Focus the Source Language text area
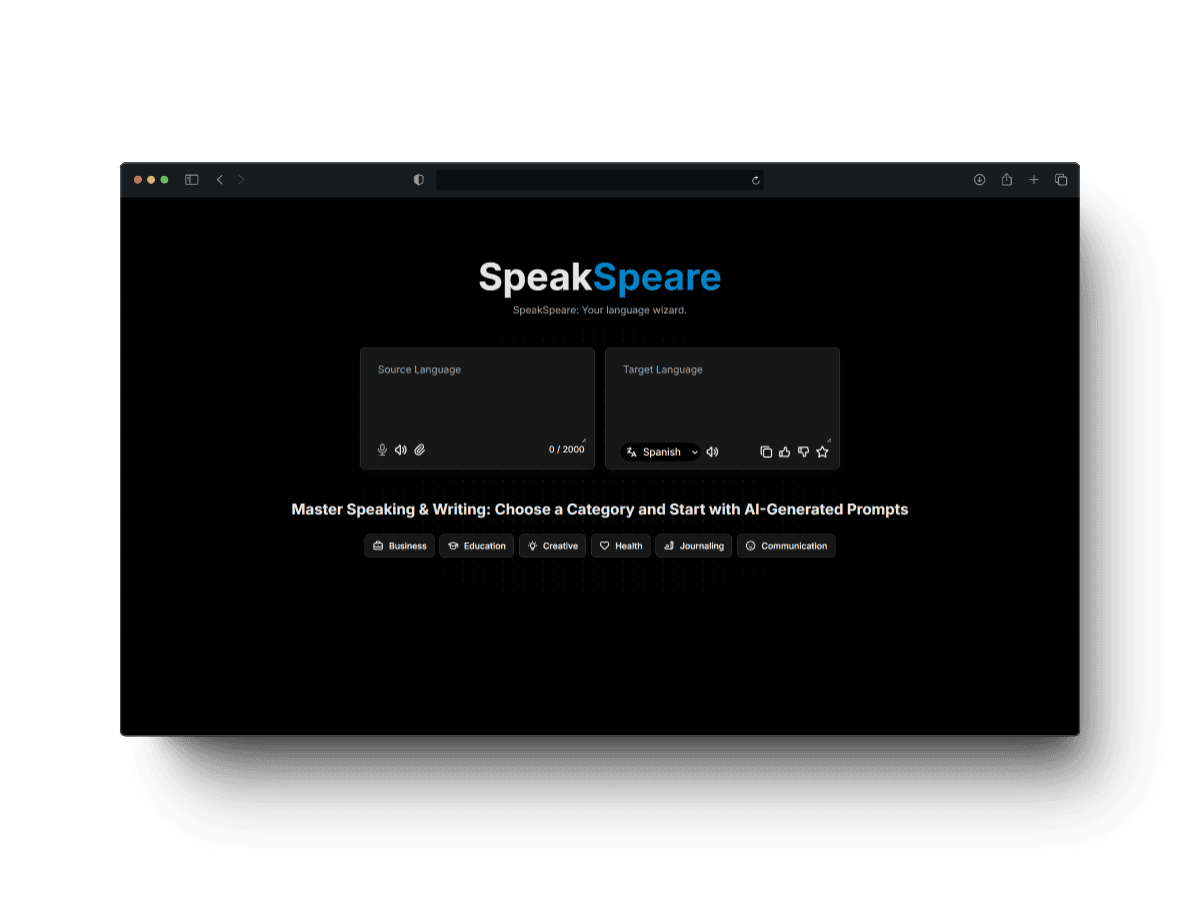Screen dimensions: 1200x900 [x=477, y=397]
